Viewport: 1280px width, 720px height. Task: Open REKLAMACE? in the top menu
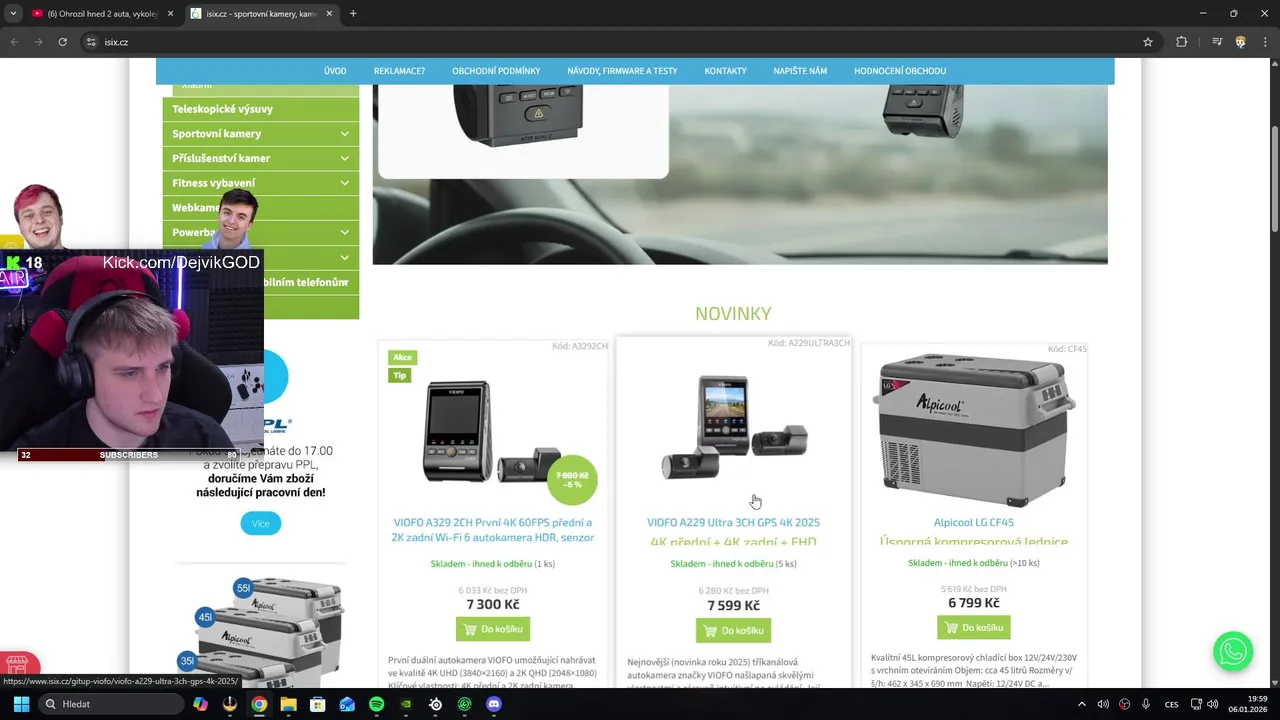pos(399,71)
